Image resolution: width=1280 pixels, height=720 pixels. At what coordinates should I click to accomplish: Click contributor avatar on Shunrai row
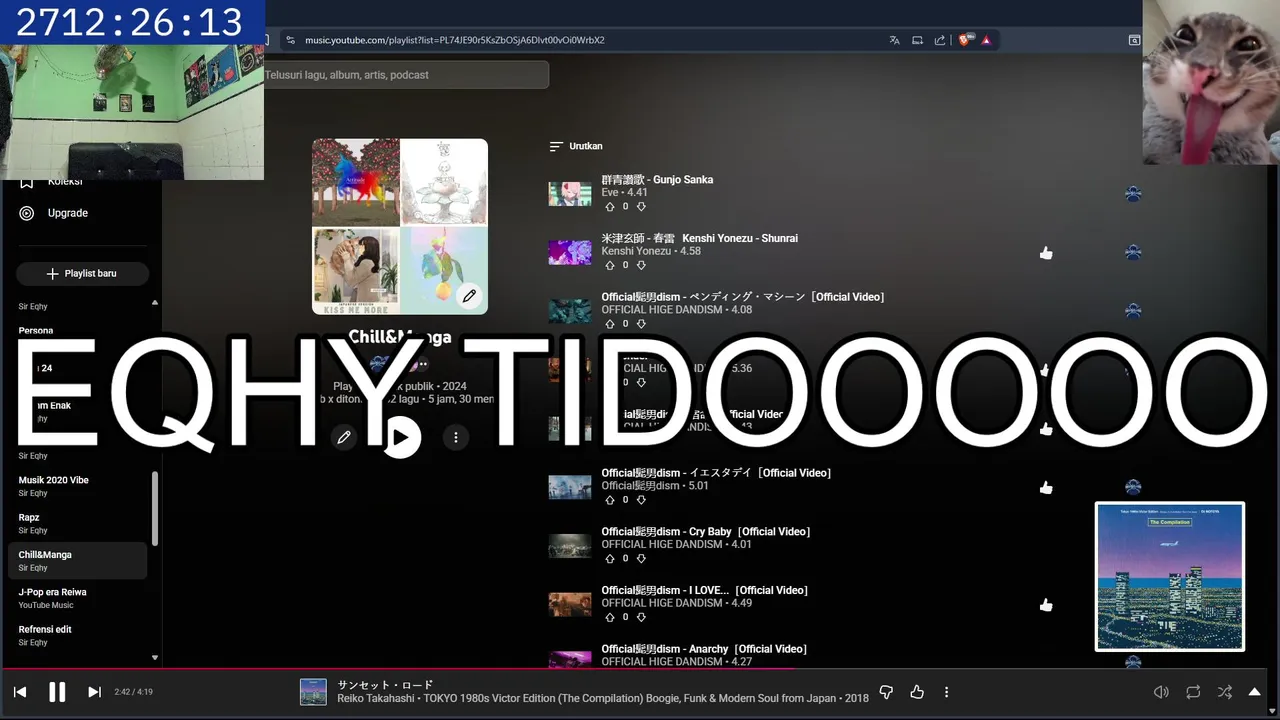coord(1133,253)
